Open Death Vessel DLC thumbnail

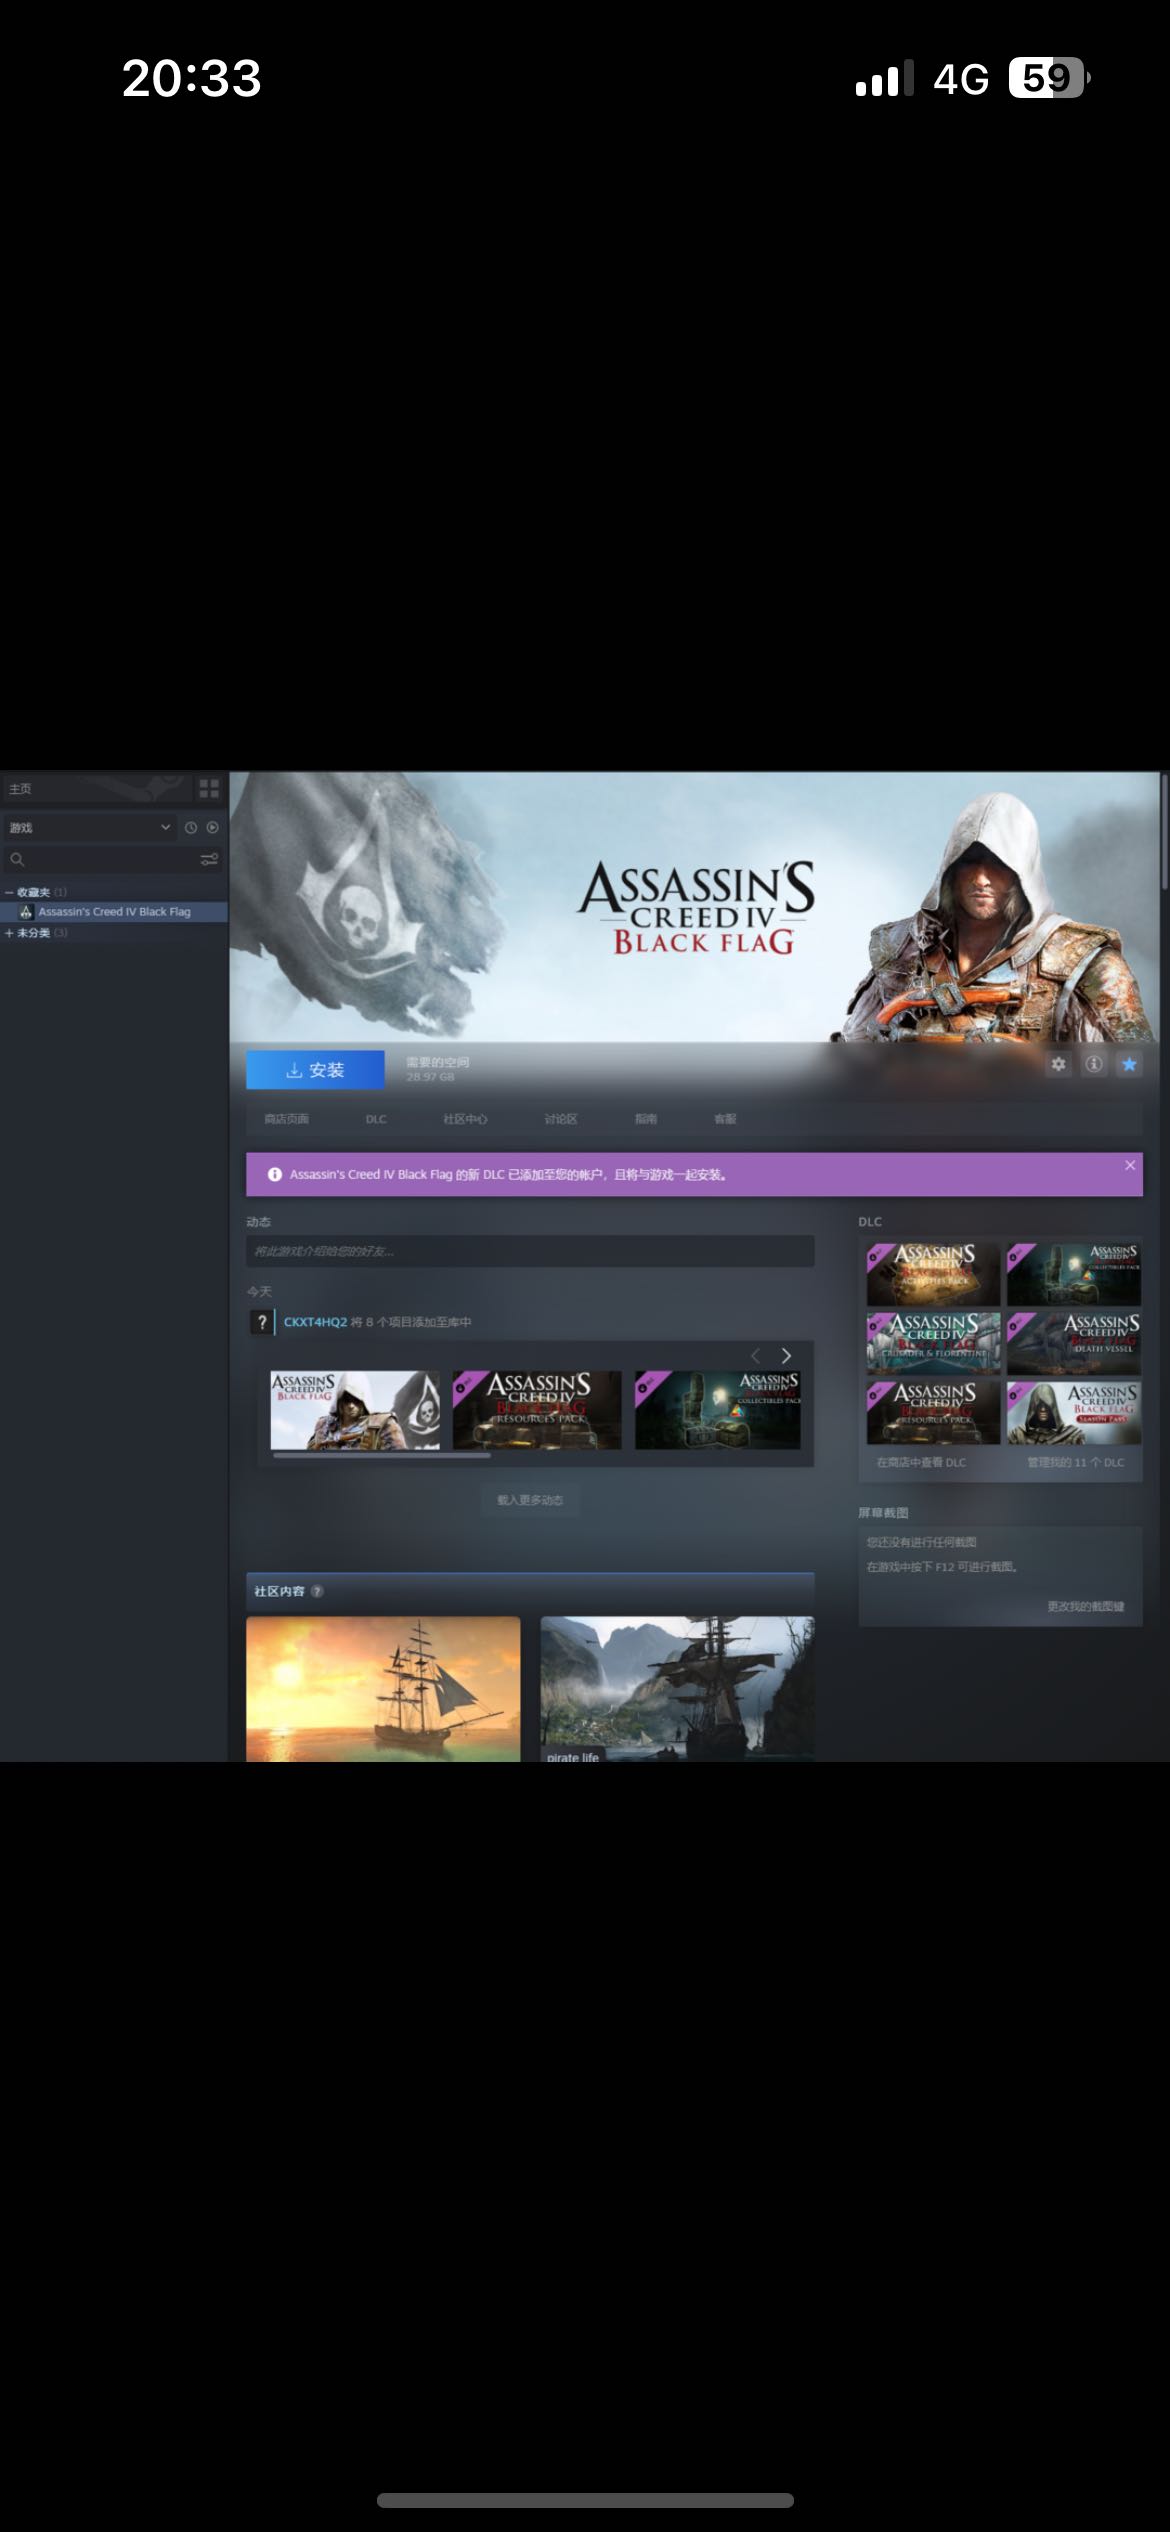coord(1073,1343)
